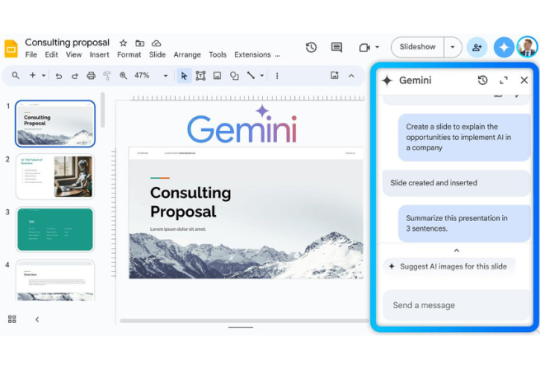This screenshot has width=540, height=370.
Task: Click the Summarize this presentation message
Action: tap(464, 223)
